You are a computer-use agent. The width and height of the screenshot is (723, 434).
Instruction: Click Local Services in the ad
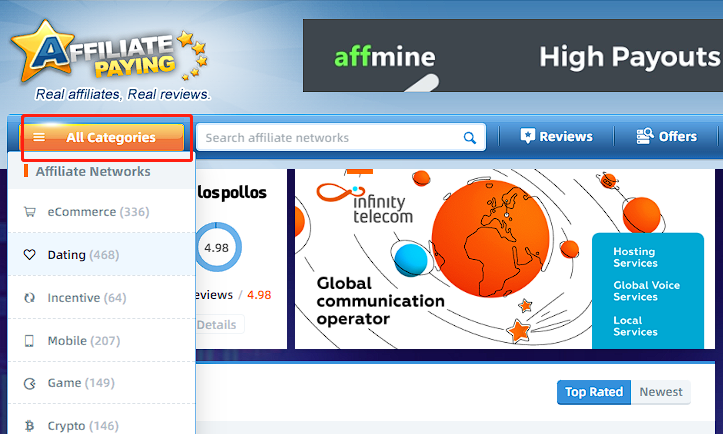[x=635, y=326]
